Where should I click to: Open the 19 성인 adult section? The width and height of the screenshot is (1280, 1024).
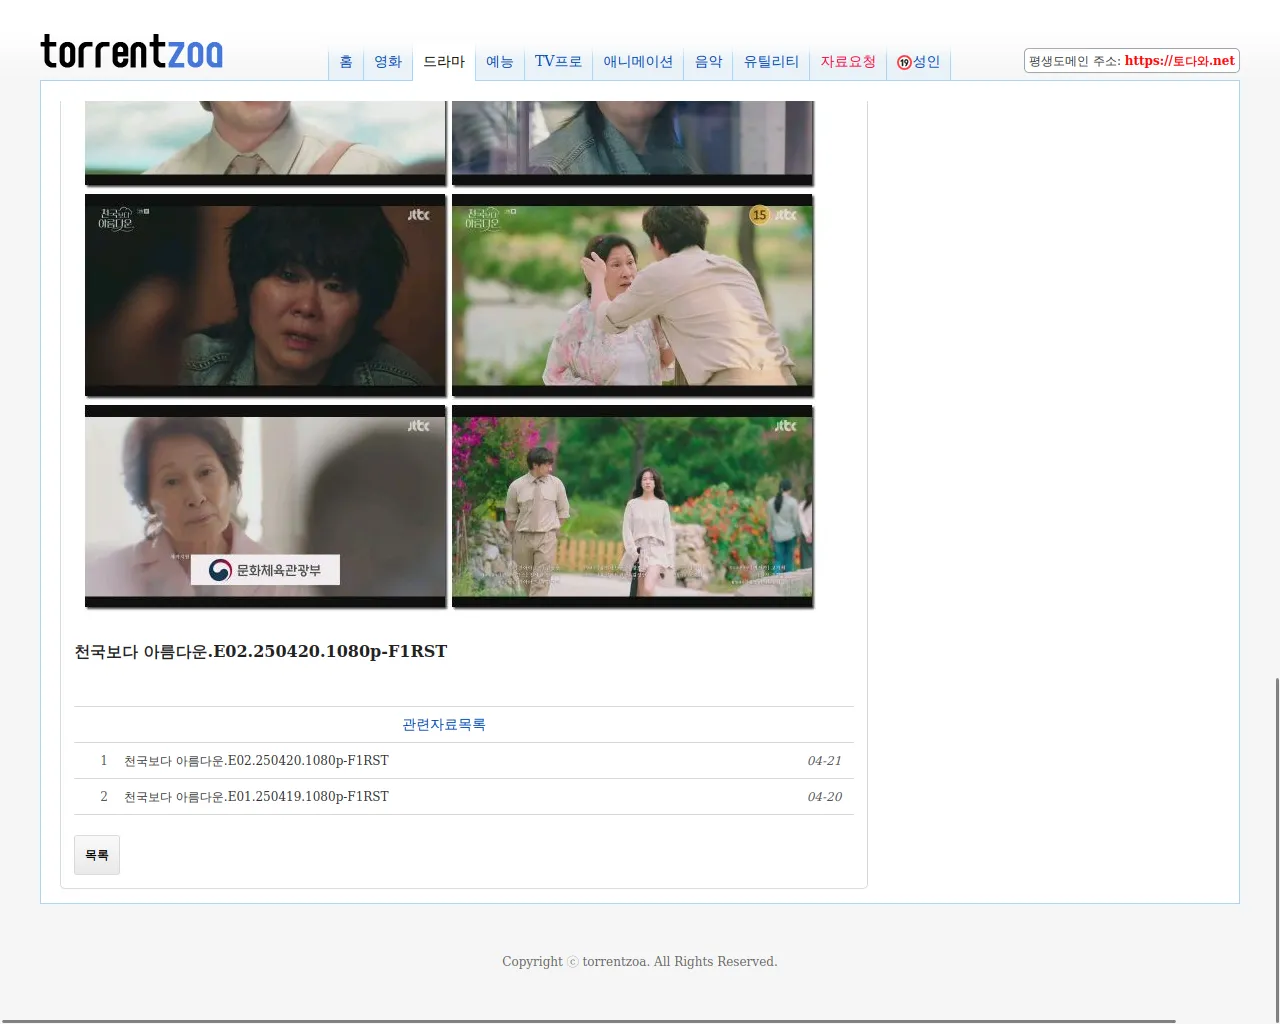tap(918, 62)
